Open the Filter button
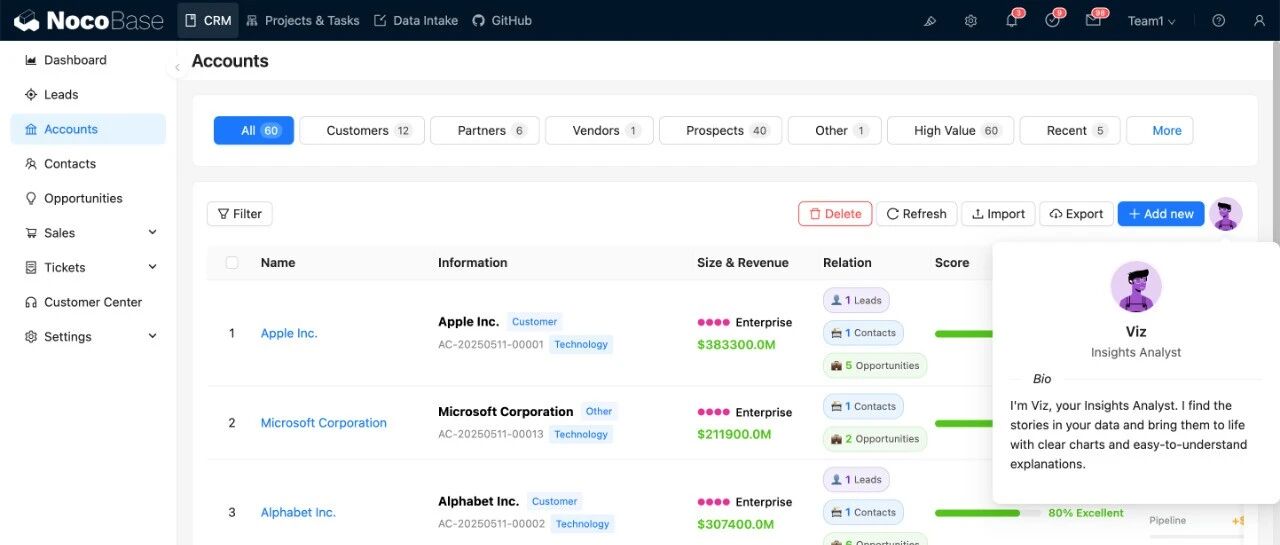Screen dimensions: 1280x545 [x=240, y=214]
